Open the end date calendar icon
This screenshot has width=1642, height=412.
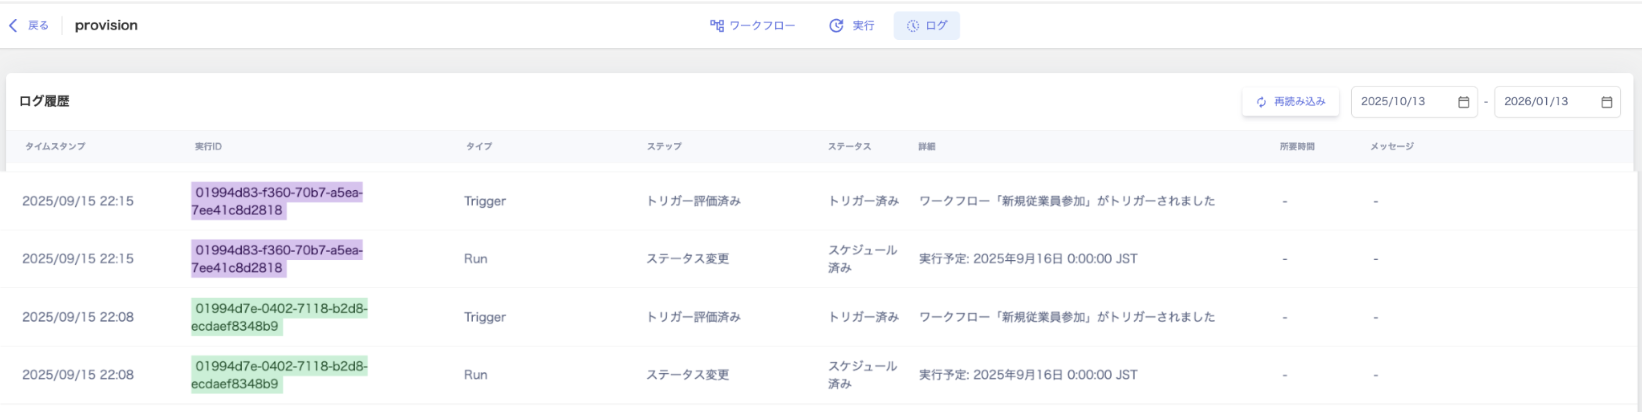[x=1606, y=102]
